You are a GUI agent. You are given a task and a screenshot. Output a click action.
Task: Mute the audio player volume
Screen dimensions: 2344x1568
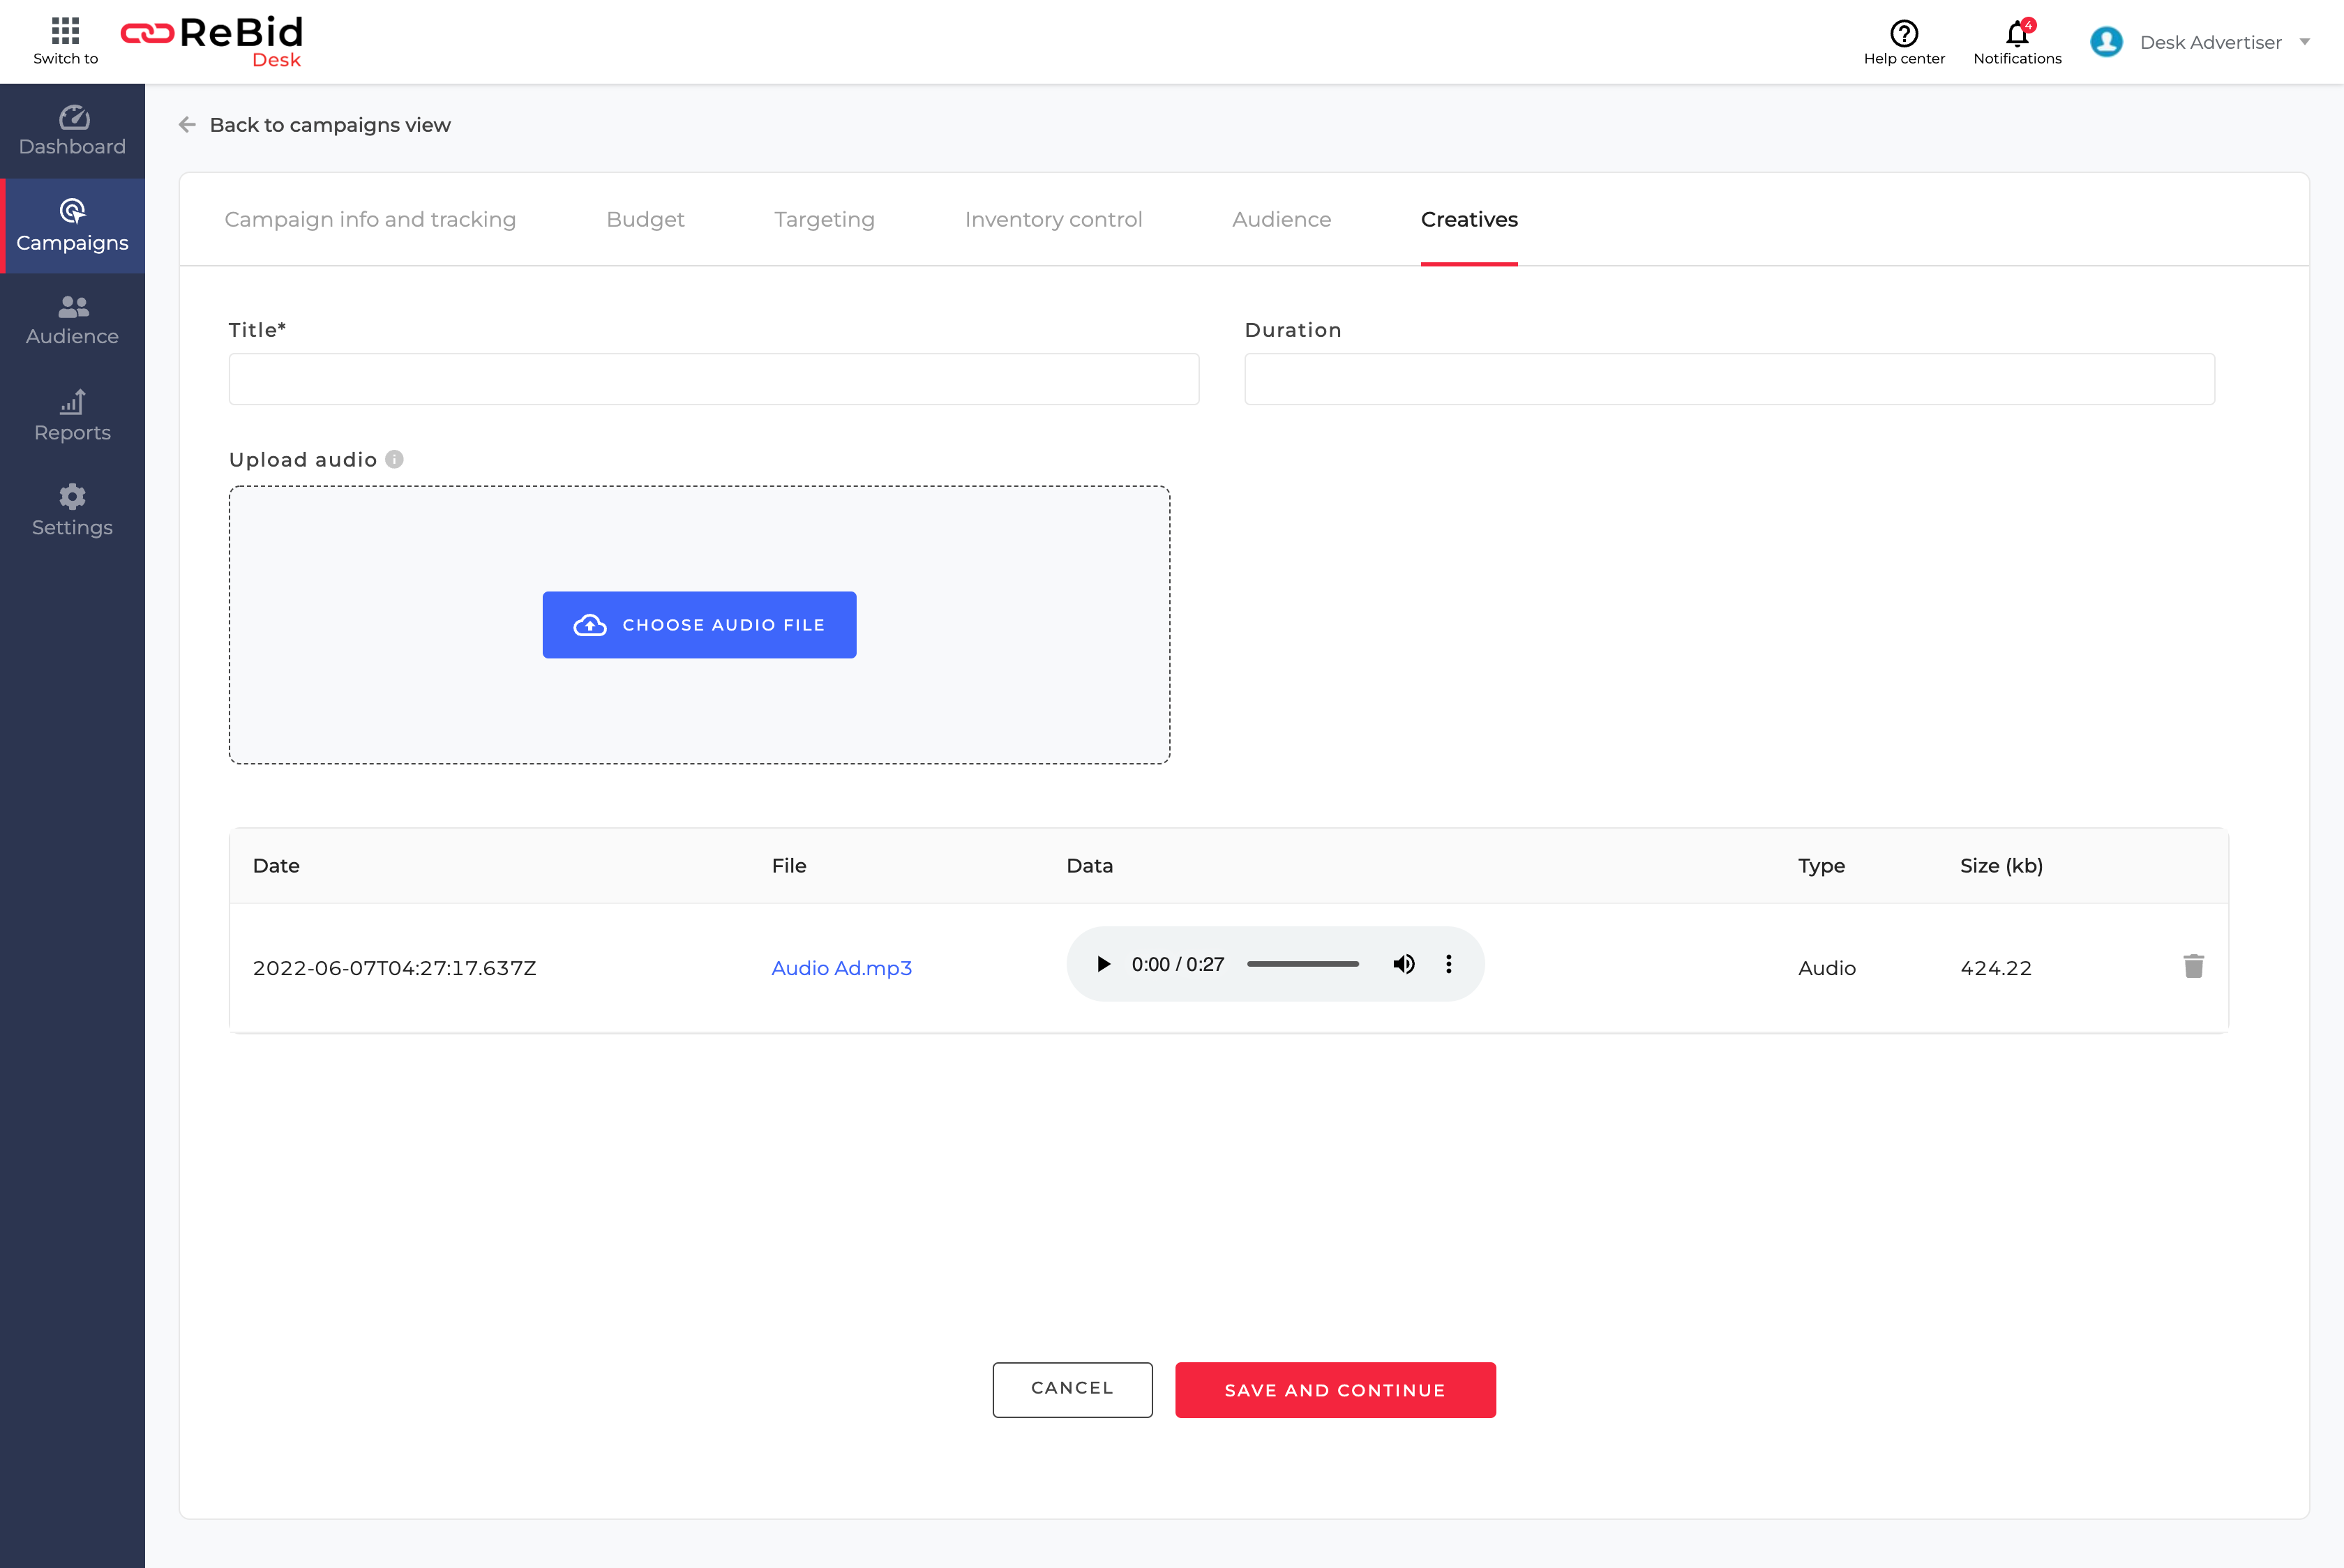[1404, 964]
